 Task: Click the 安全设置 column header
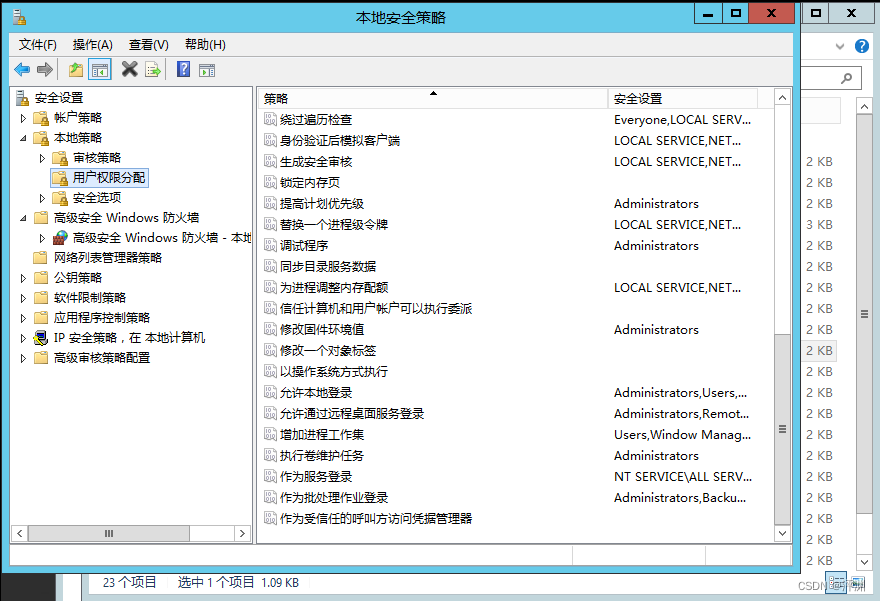pos(680,98)
